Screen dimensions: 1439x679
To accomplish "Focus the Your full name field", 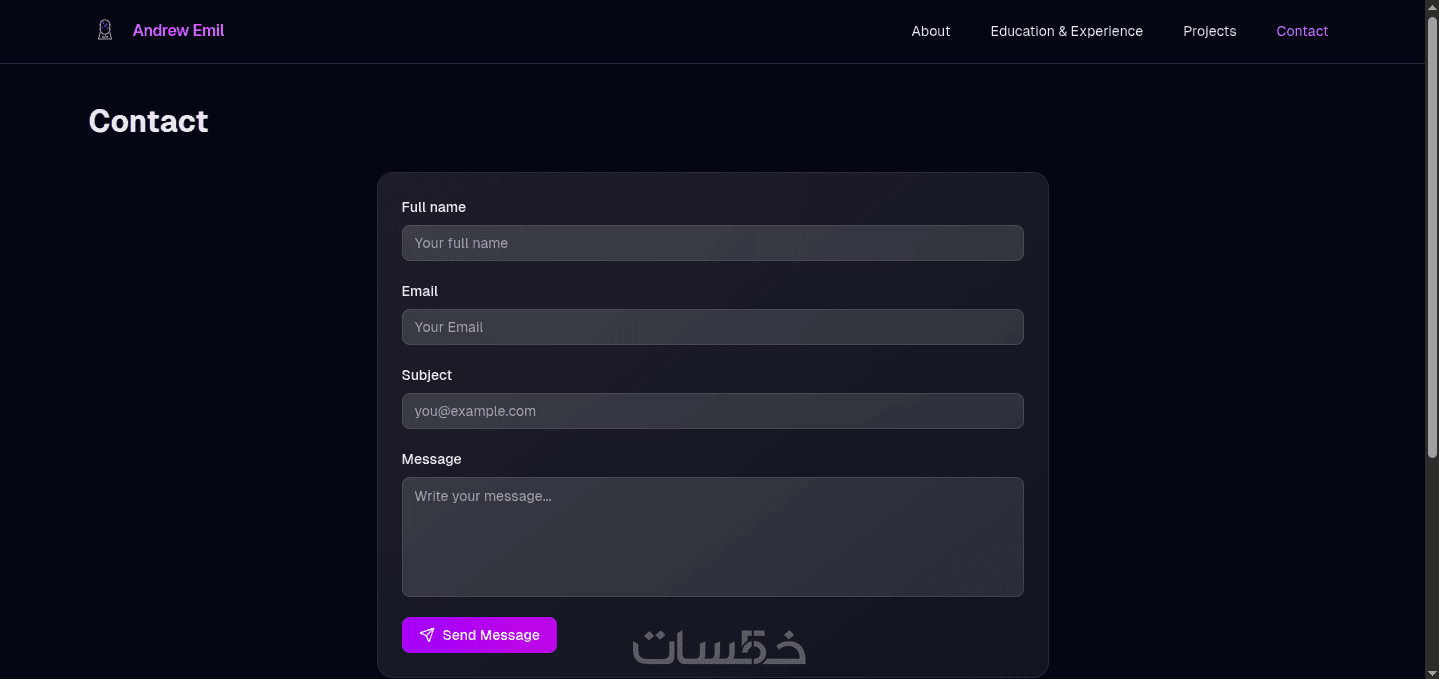I will coord(712,243).
